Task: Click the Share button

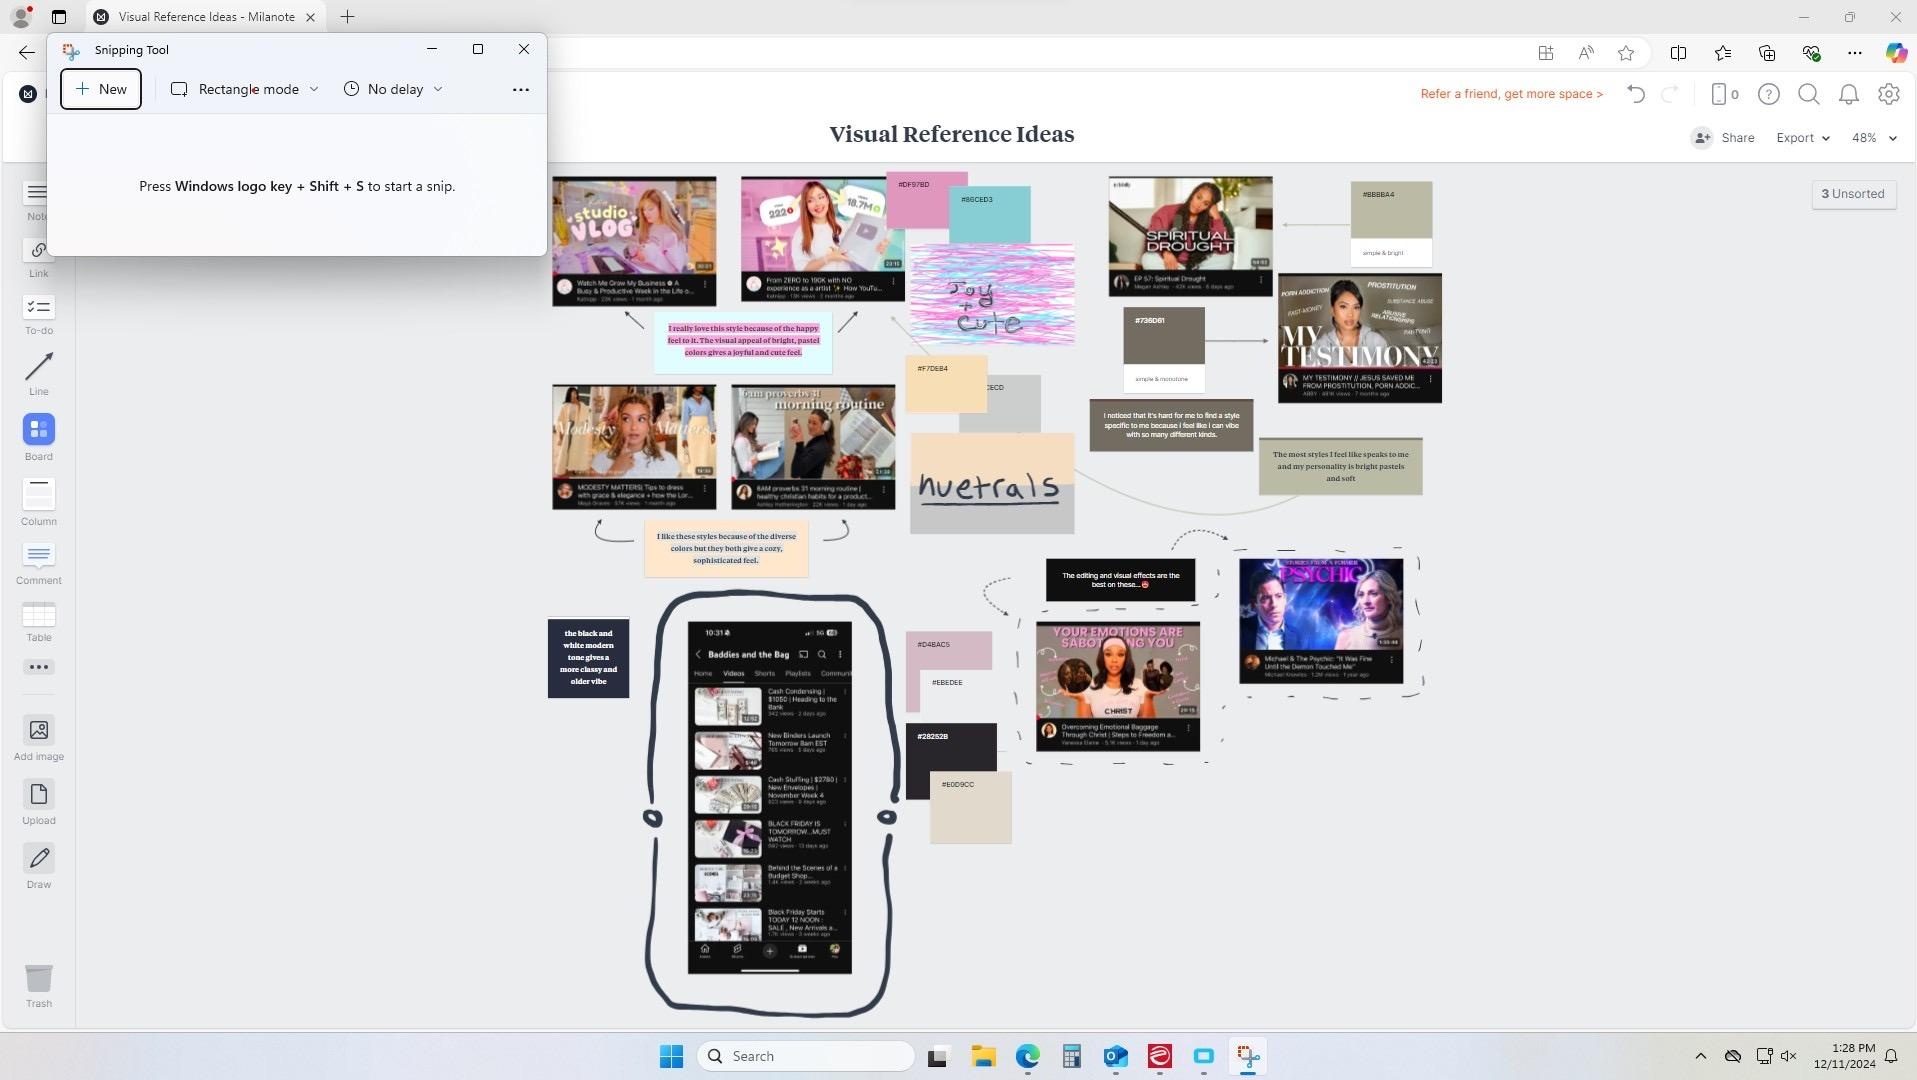Action: tap(1723, 138)
